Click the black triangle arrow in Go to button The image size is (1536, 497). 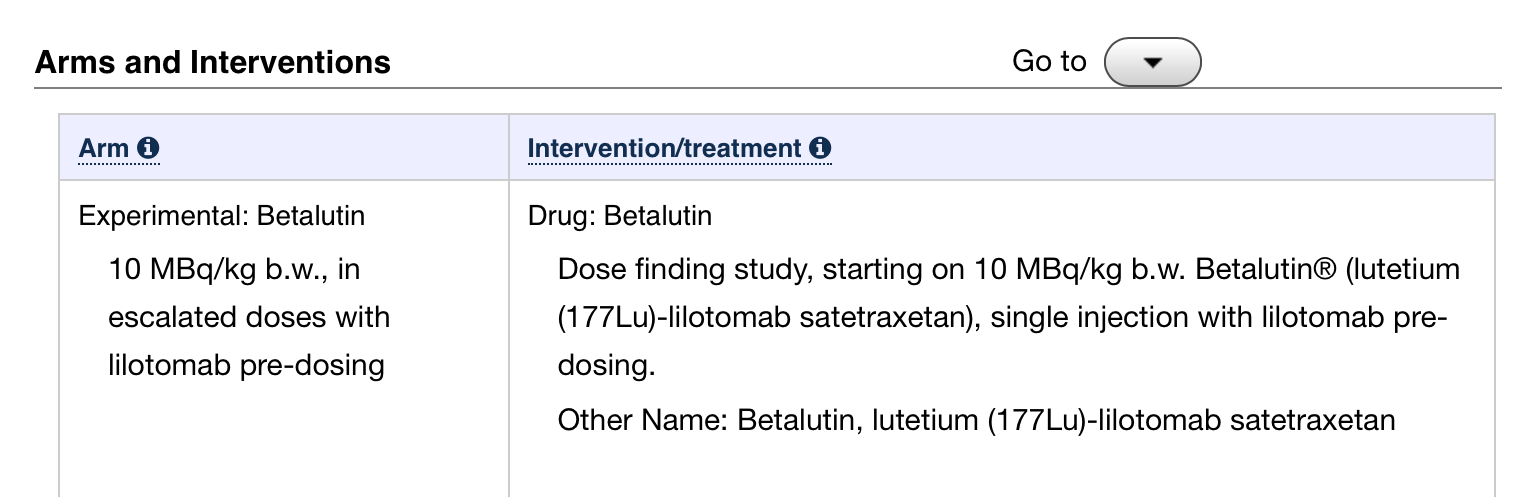pyautogui.click(x=1152, y=62)
